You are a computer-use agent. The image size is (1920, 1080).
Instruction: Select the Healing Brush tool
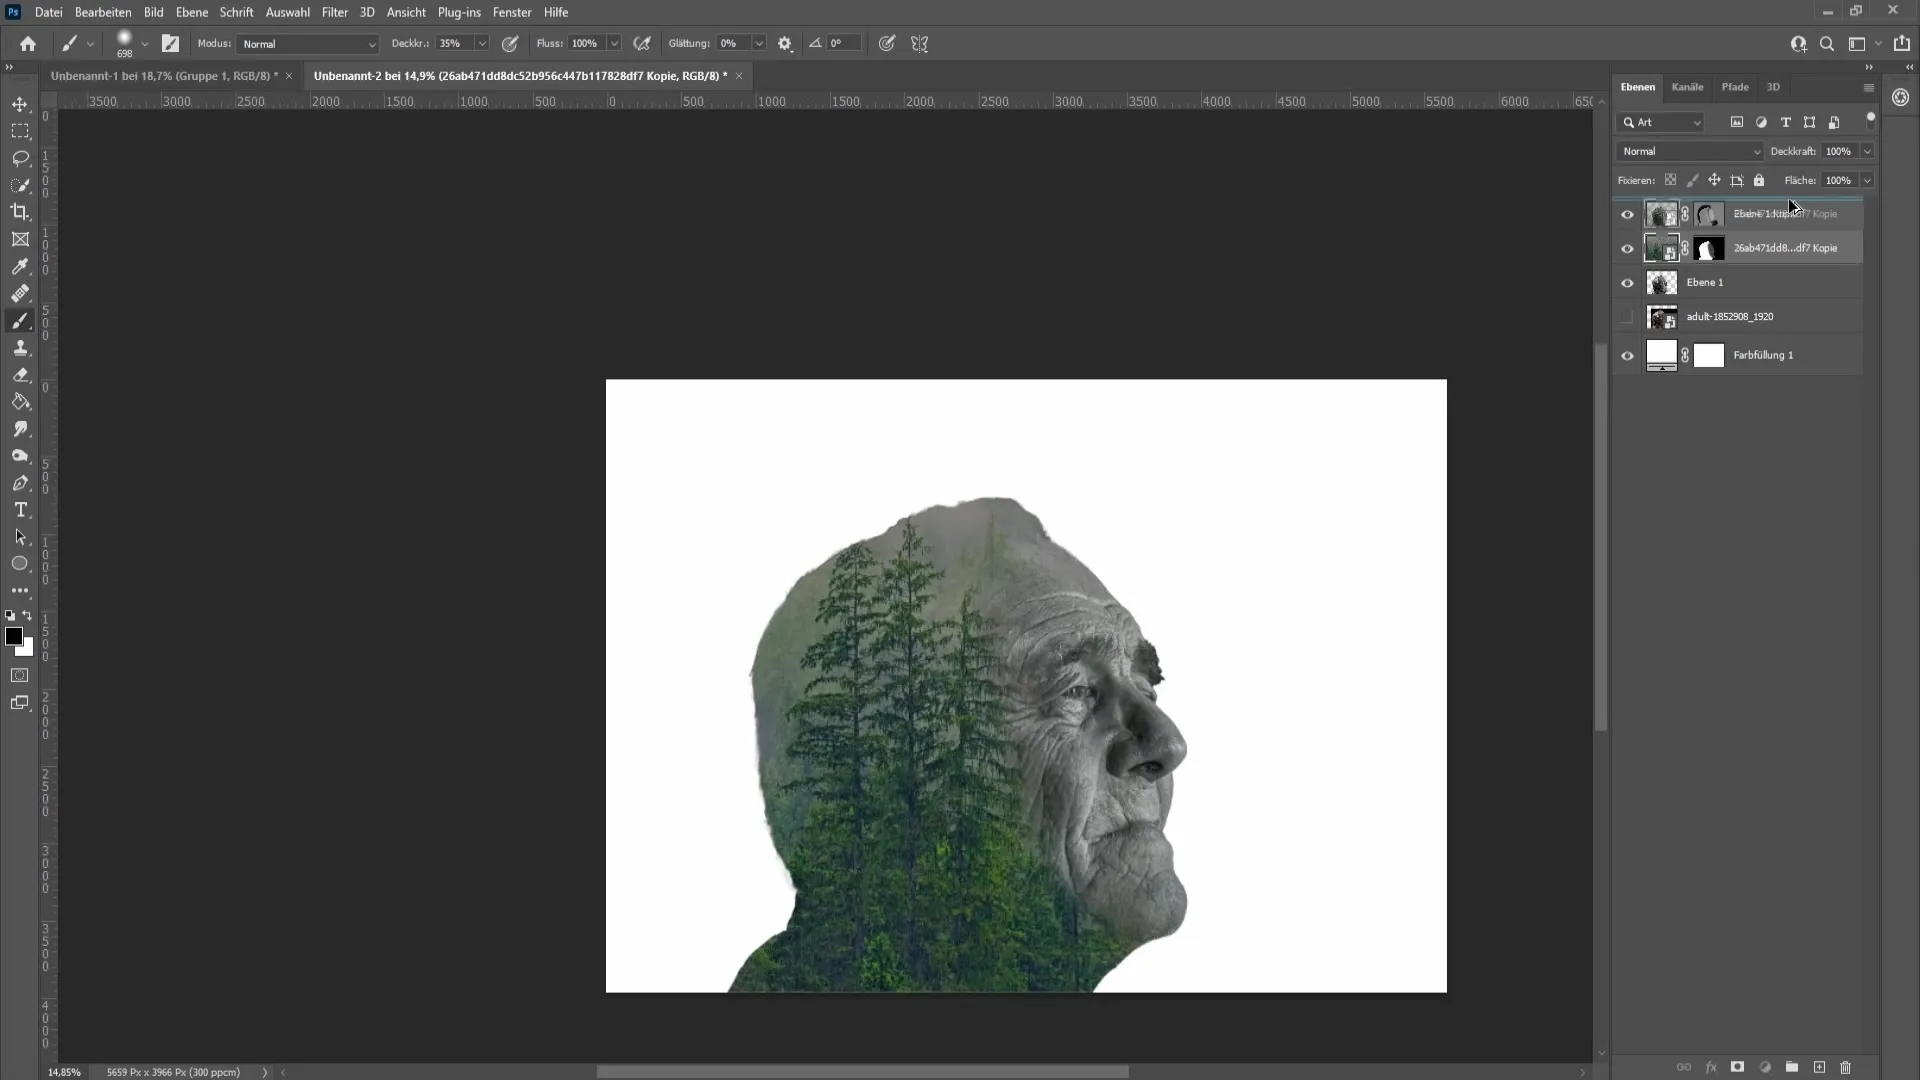[20, 293]
